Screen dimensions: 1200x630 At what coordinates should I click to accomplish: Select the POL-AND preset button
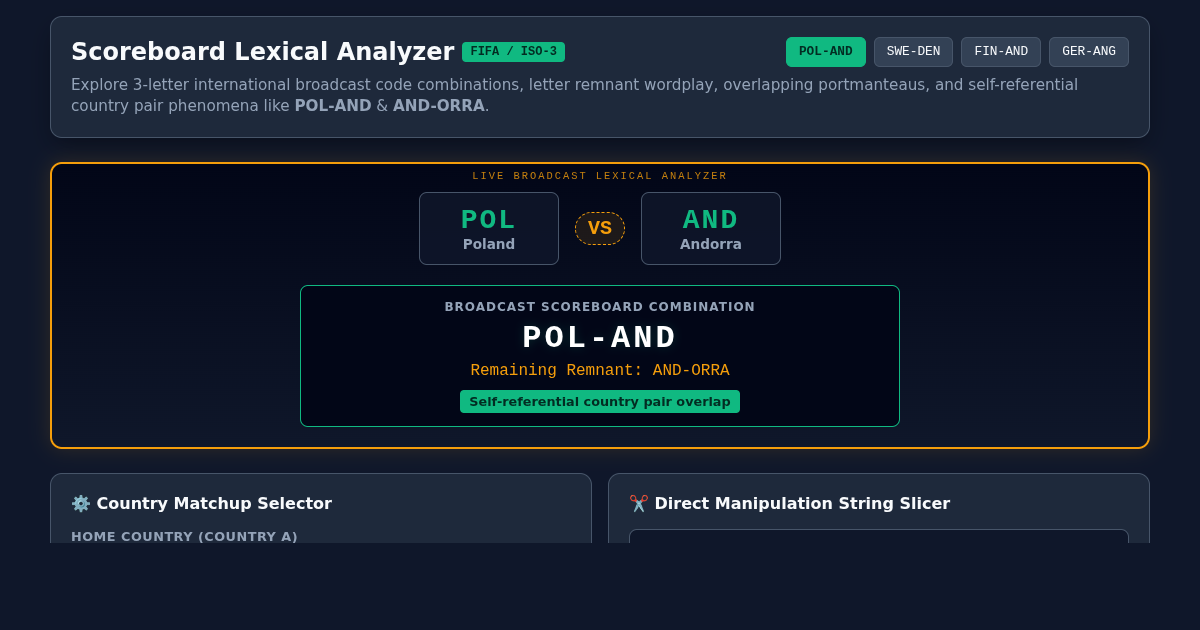pyautogui.click(x=826, y=52)
